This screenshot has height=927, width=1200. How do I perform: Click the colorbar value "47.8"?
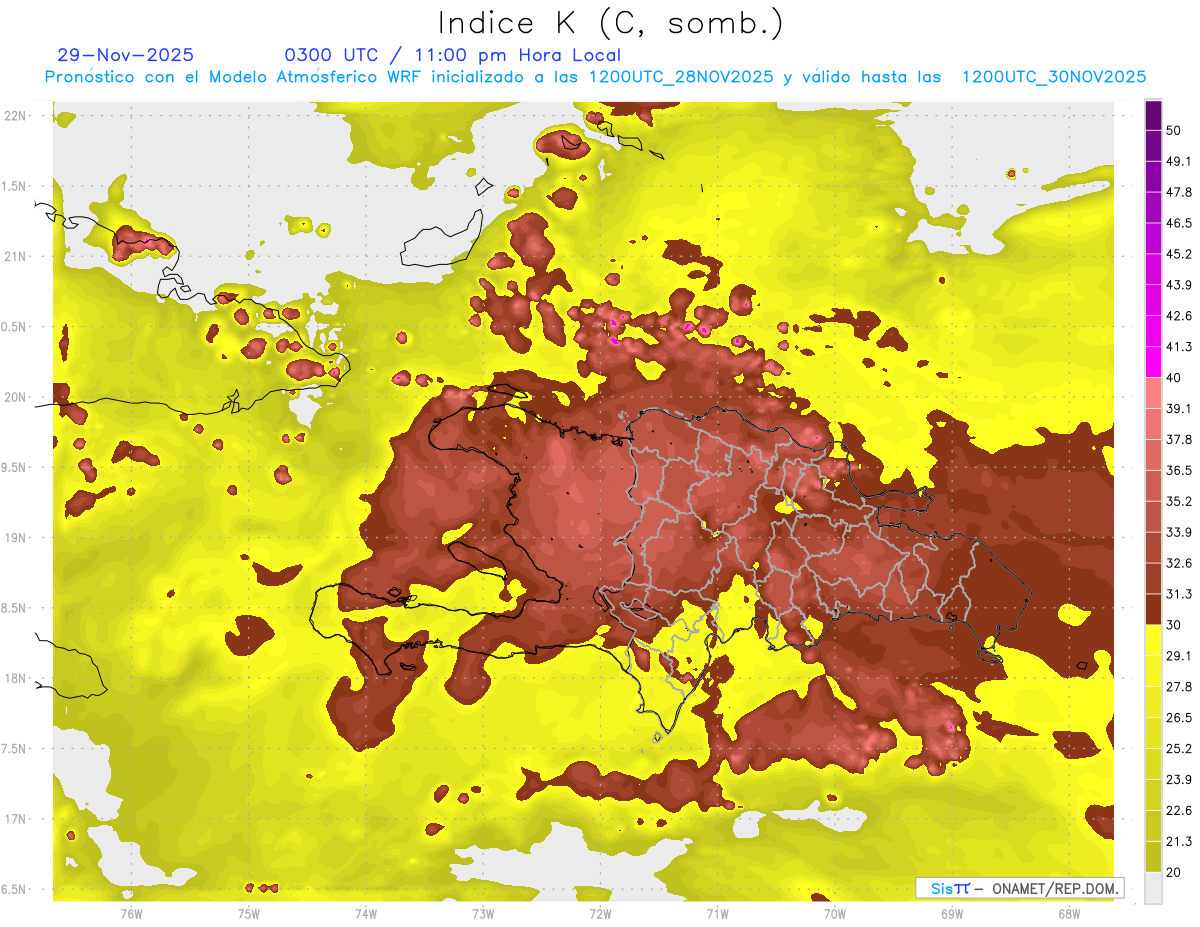tap(1178, 192)
